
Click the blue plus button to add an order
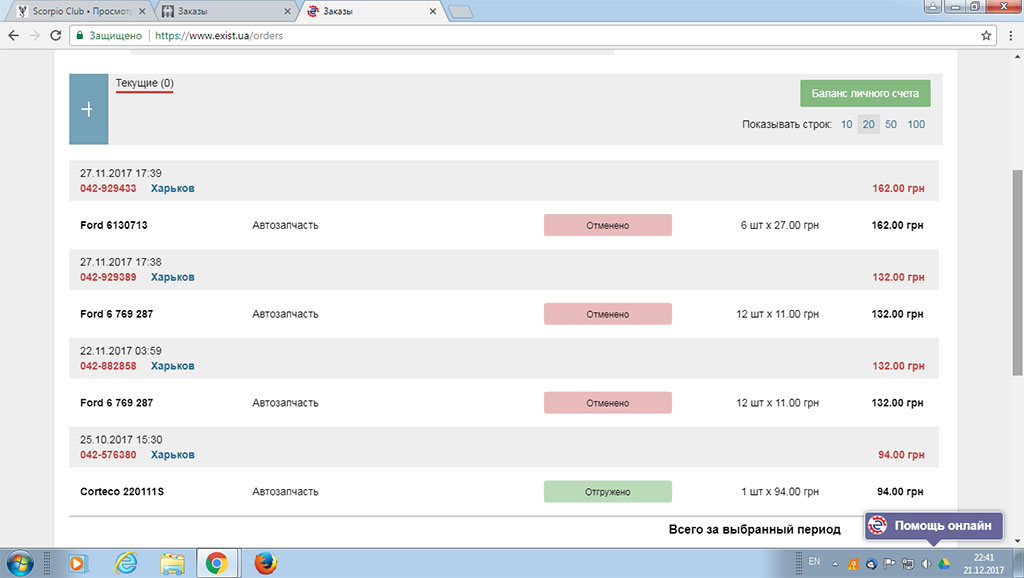pos(88,109)
